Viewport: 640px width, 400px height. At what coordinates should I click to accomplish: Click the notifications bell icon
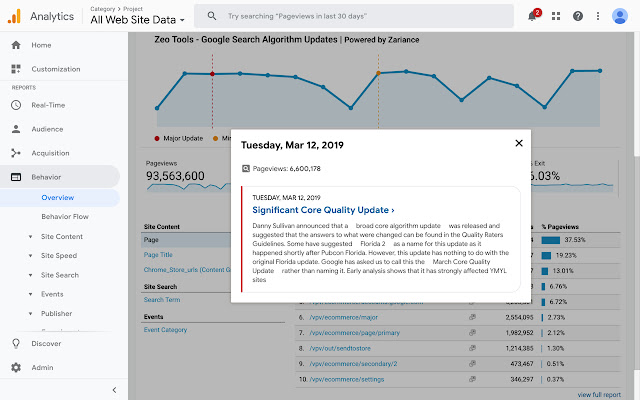click(533, 16)
